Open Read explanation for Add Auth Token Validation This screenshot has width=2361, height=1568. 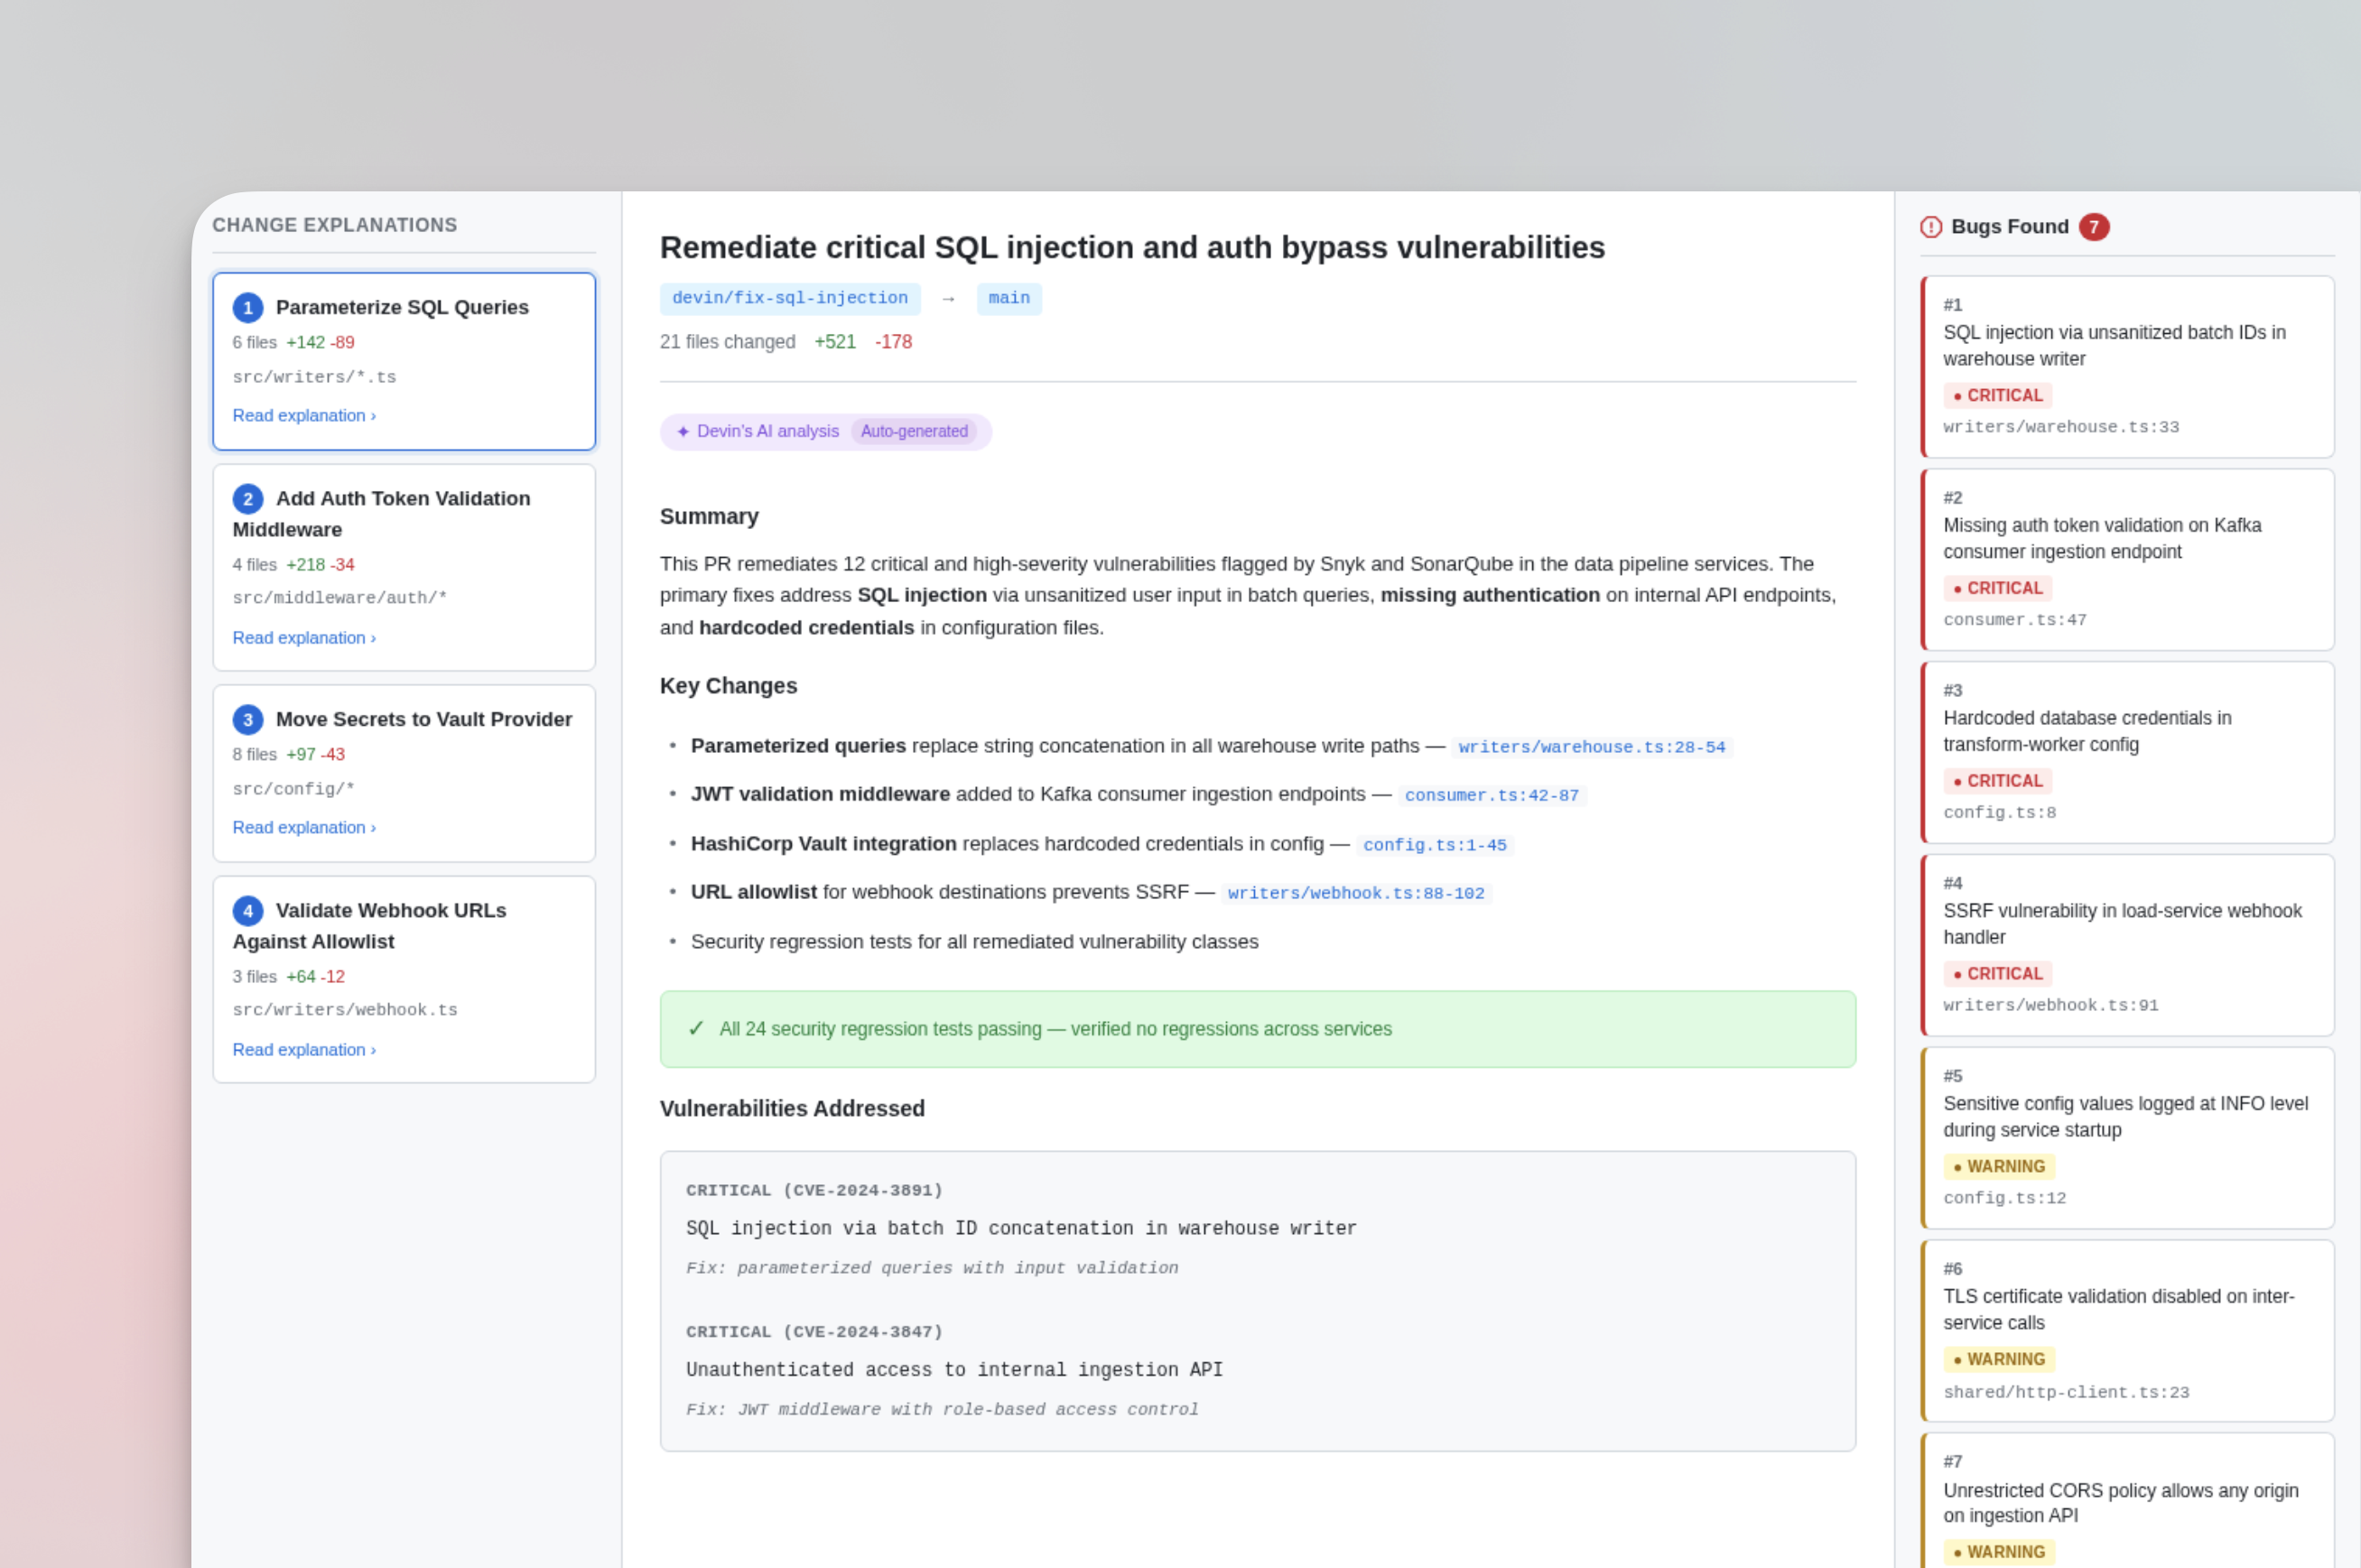point(304,637)
